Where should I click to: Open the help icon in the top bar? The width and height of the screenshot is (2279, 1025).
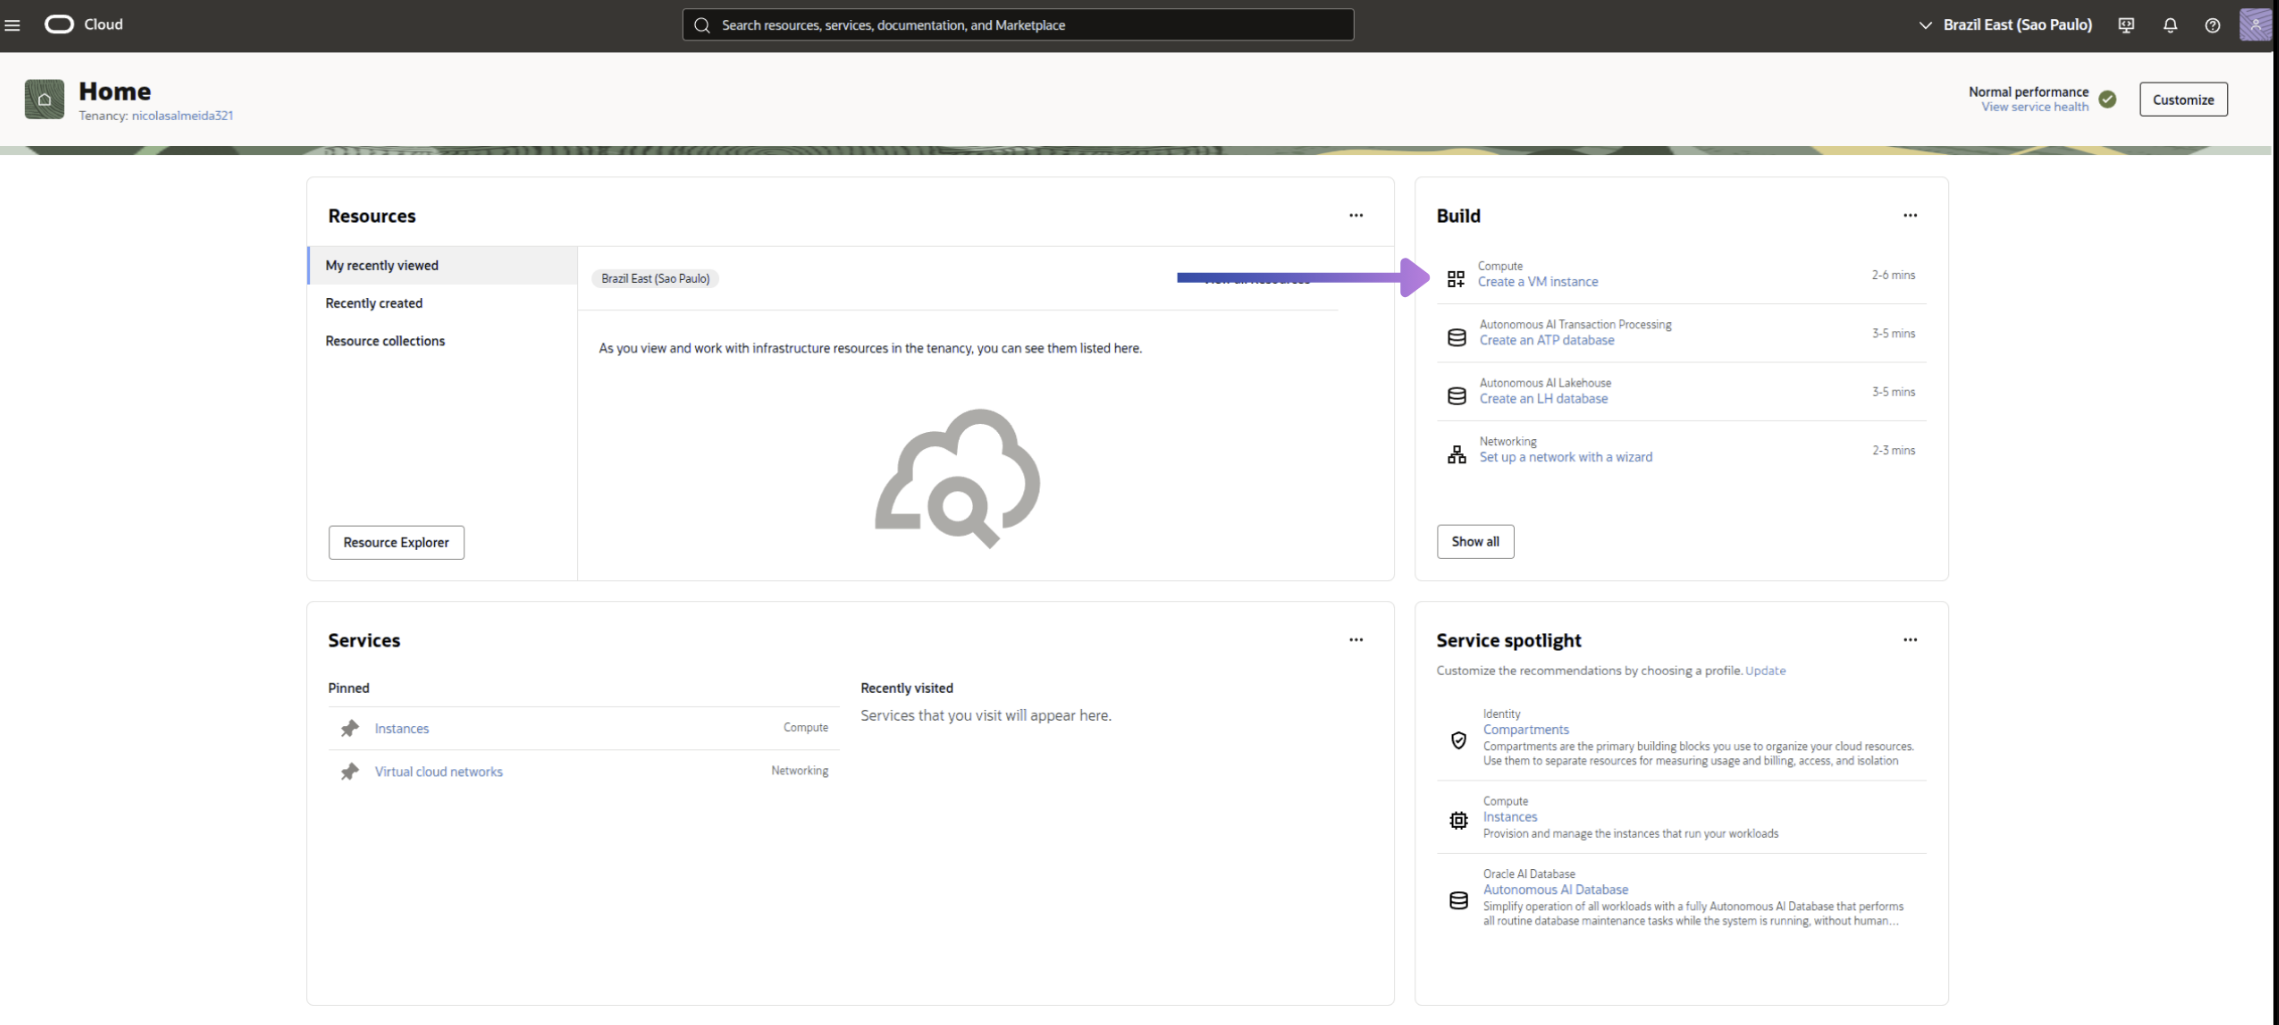click(2212, 24)
